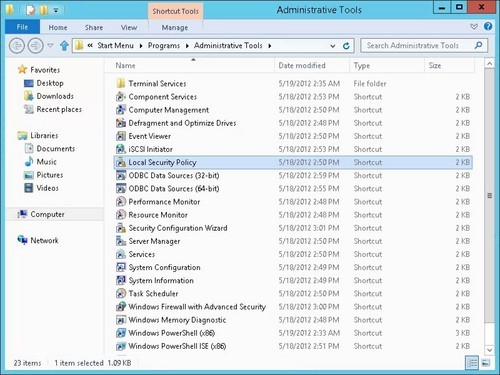Image resolution: width=500 pixels, height=375 pixels.
Task: Click the Security Configuration Wizard icon
Action: pos(121,228)
